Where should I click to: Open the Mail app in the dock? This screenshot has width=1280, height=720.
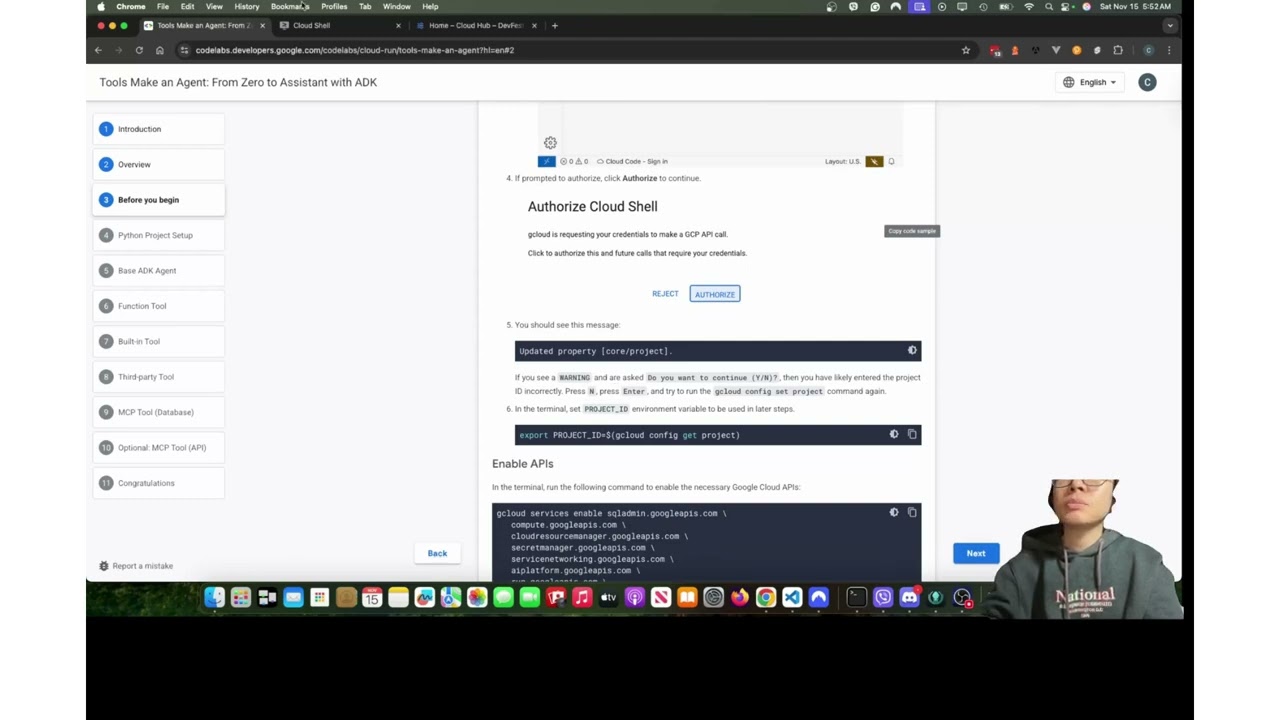(x=293, y=598)
